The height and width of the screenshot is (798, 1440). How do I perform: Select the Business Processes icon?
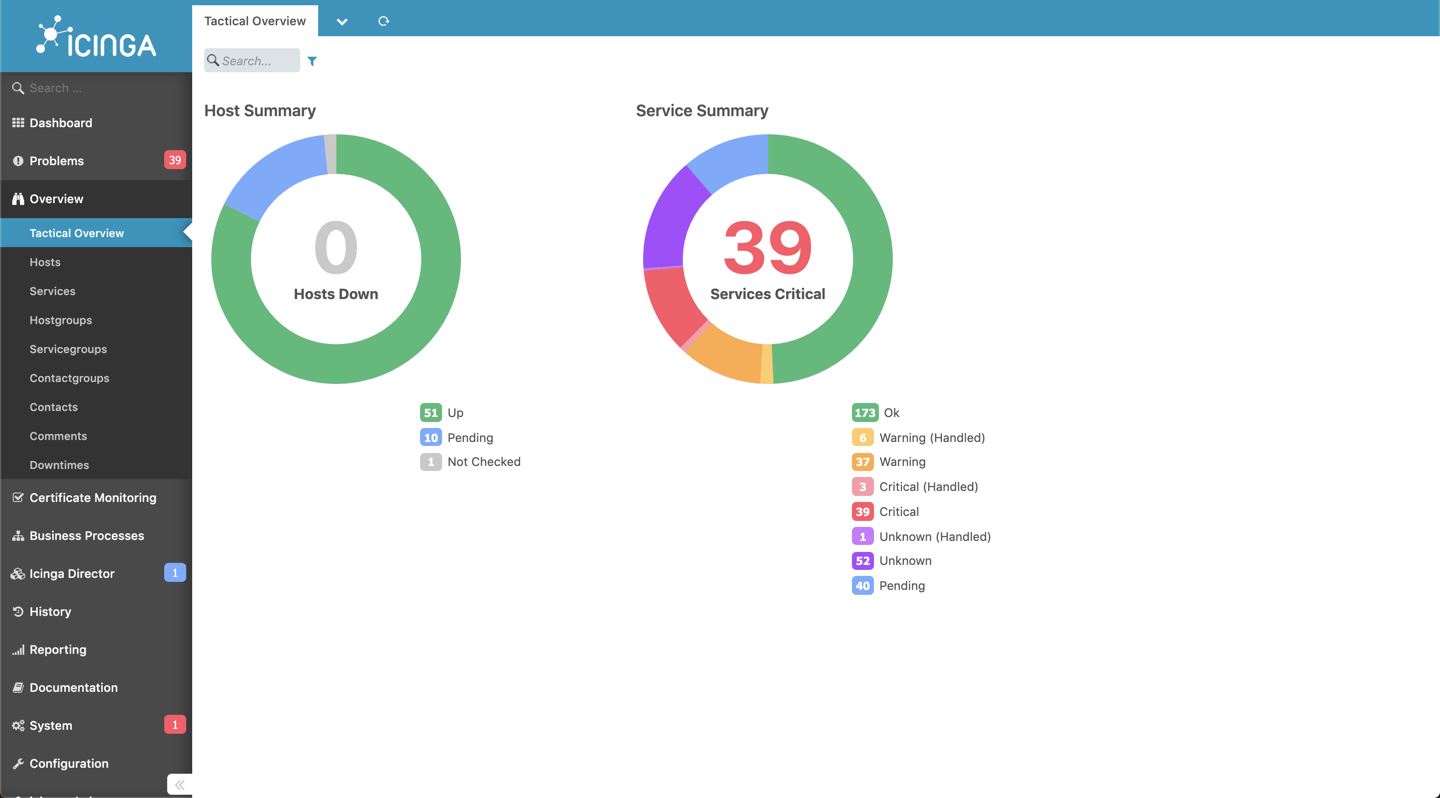(x=17, y=535)
